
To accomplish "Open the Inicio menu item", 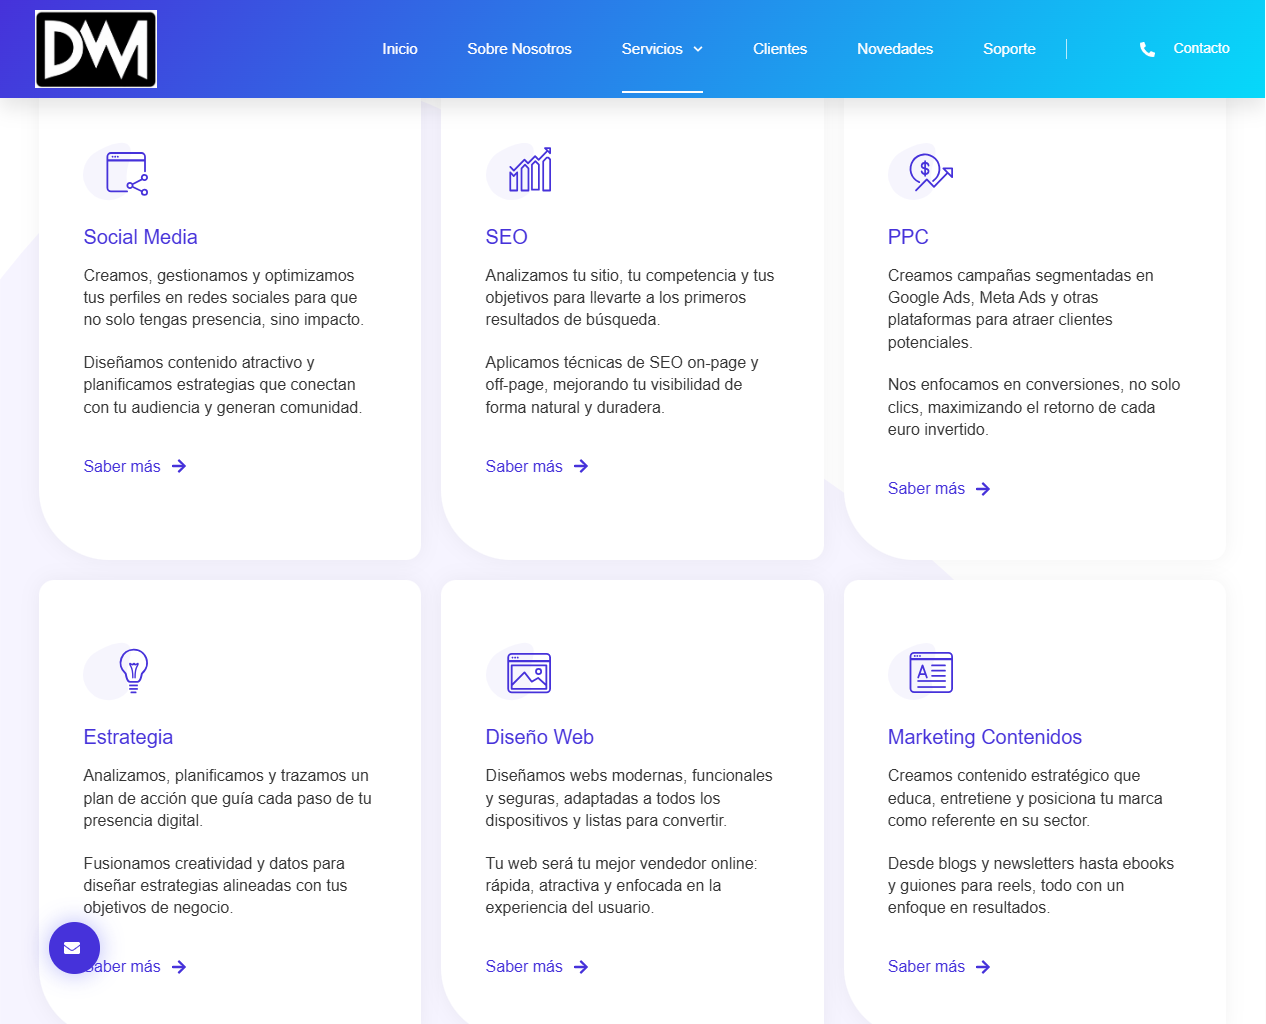I will pos(399,49).
